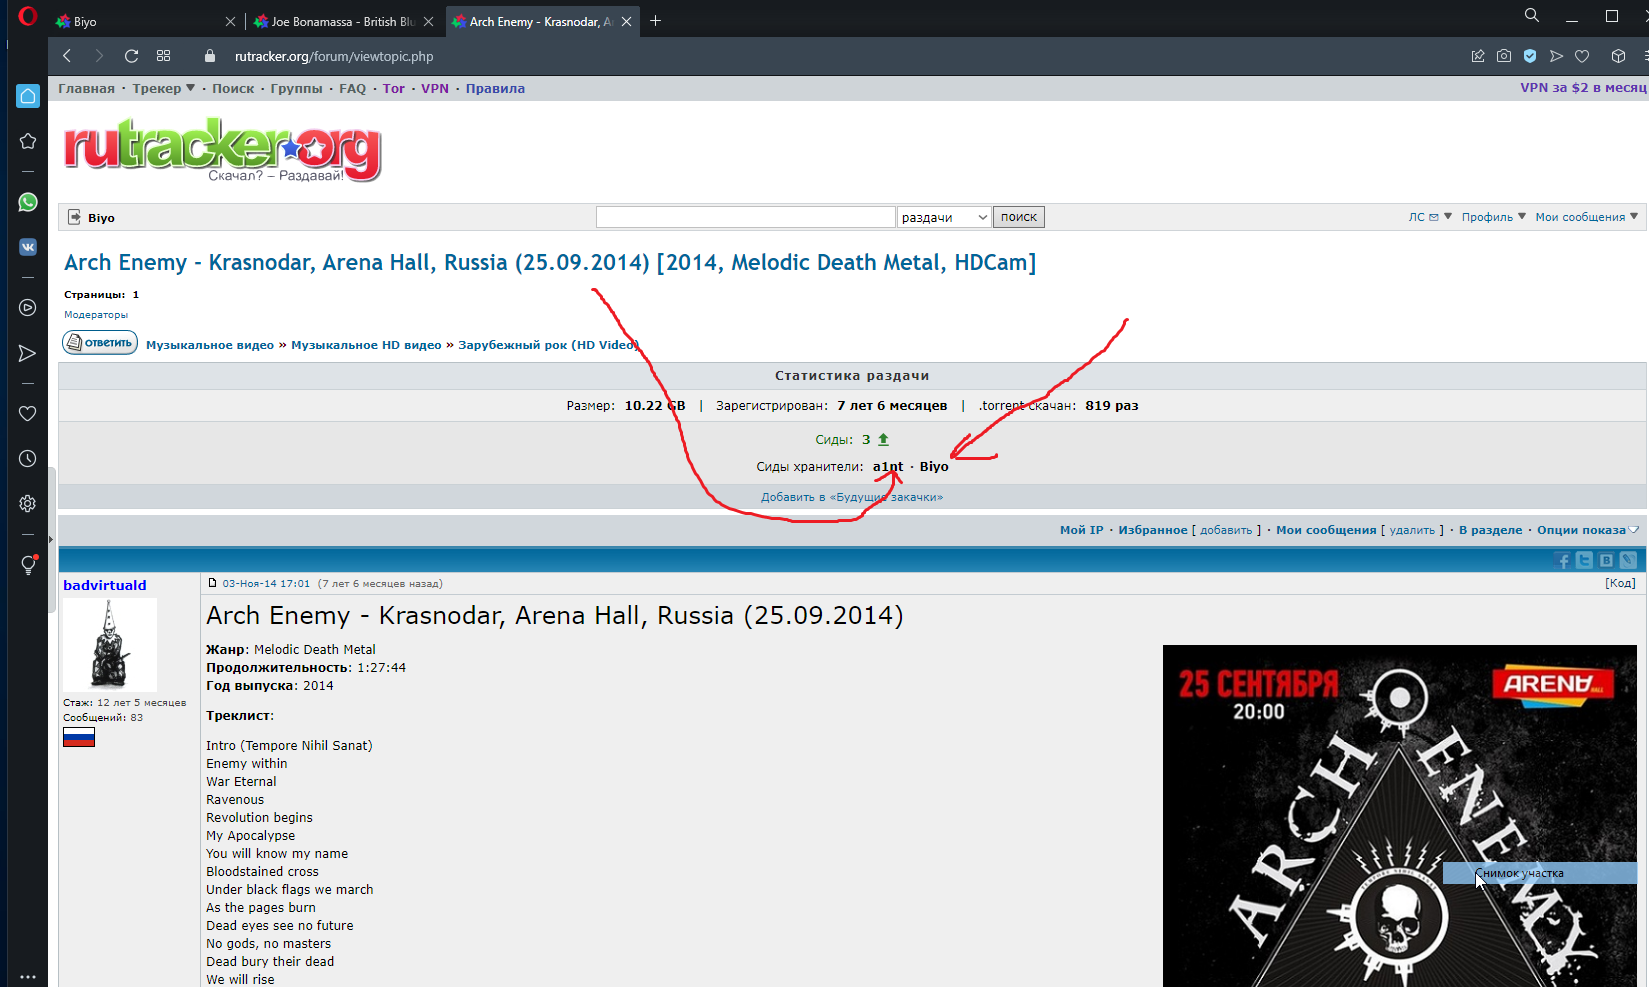Open the Мой IP link
Screen dimensions: 1649x987
[1081, 530]
